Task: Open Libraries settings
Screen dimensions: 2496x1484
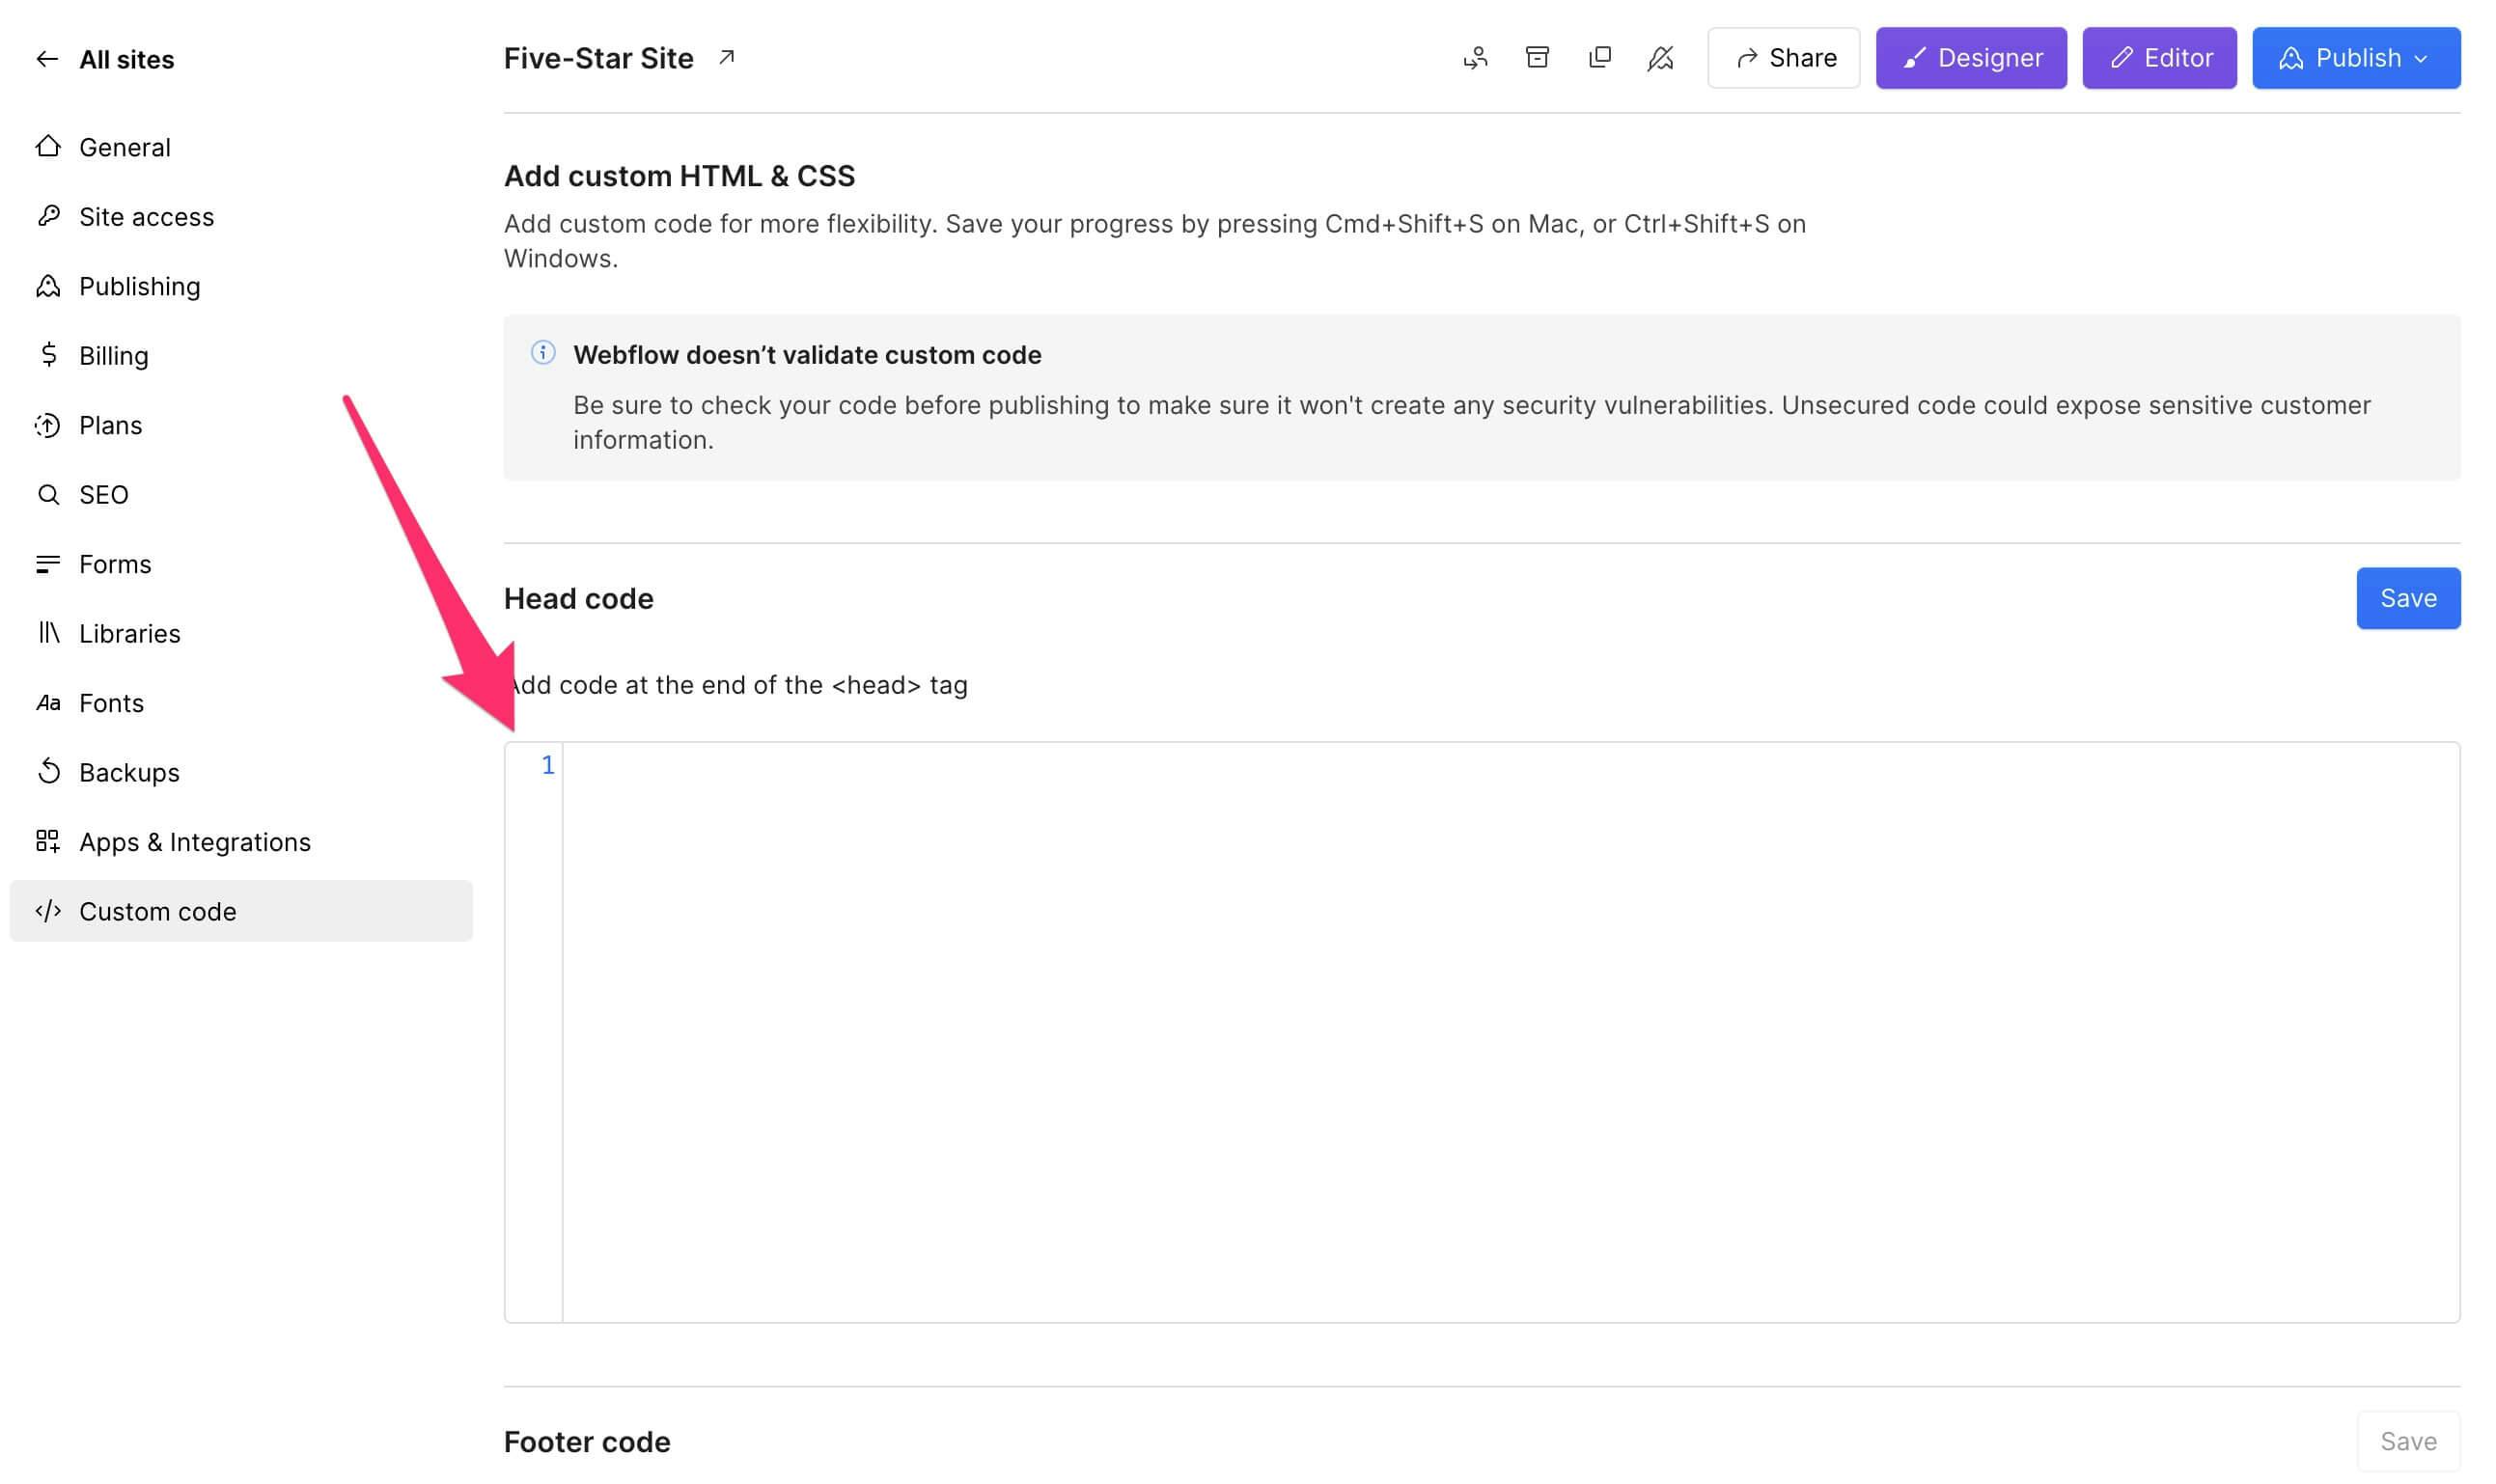Action: (240, 633)
